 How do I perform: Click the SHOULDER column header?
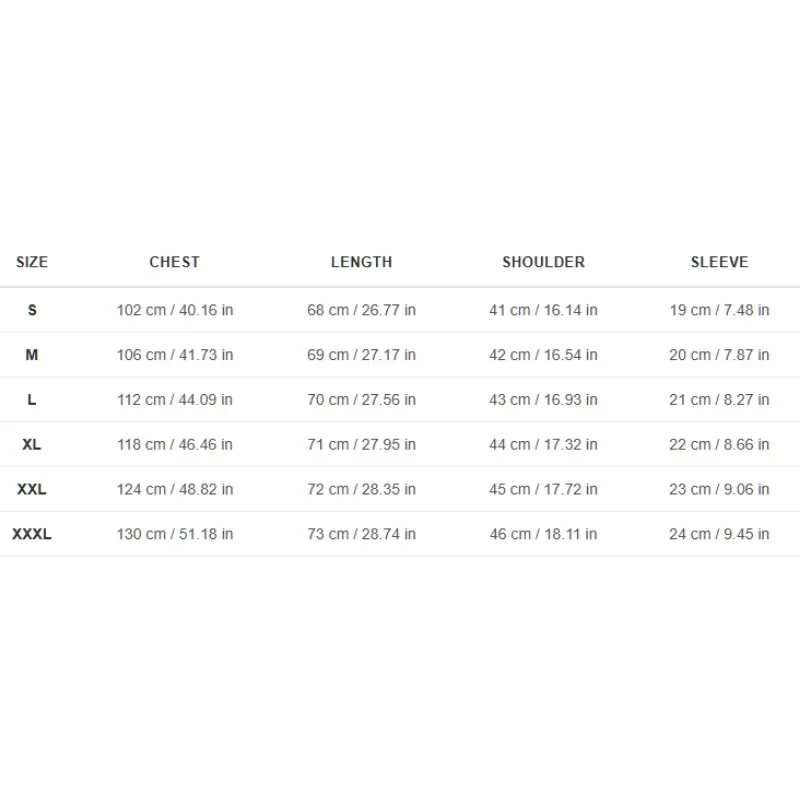(x=543, y=262)
